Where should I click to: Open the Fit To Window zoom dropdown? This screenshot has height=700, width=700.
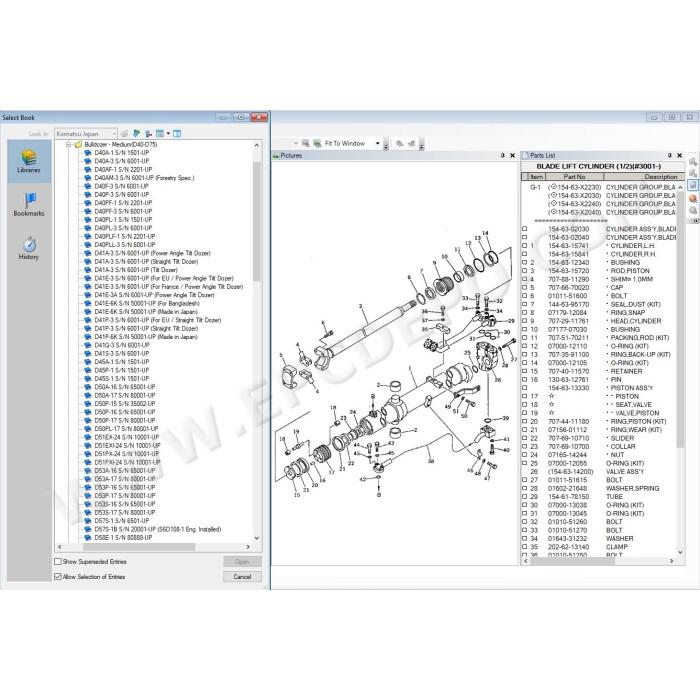(378, 143)
